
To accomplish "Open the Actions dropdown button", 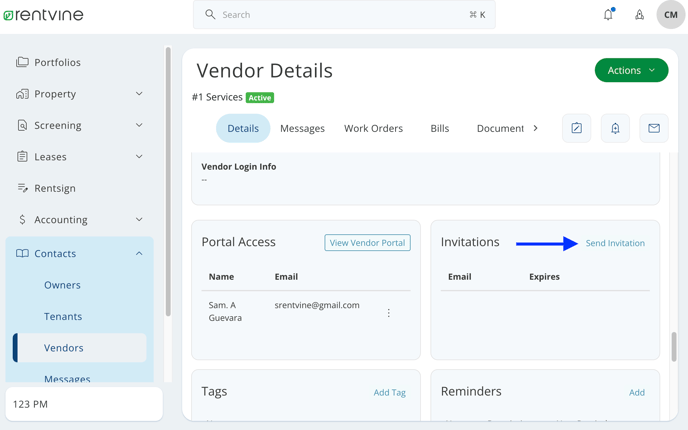I will 631,70.
